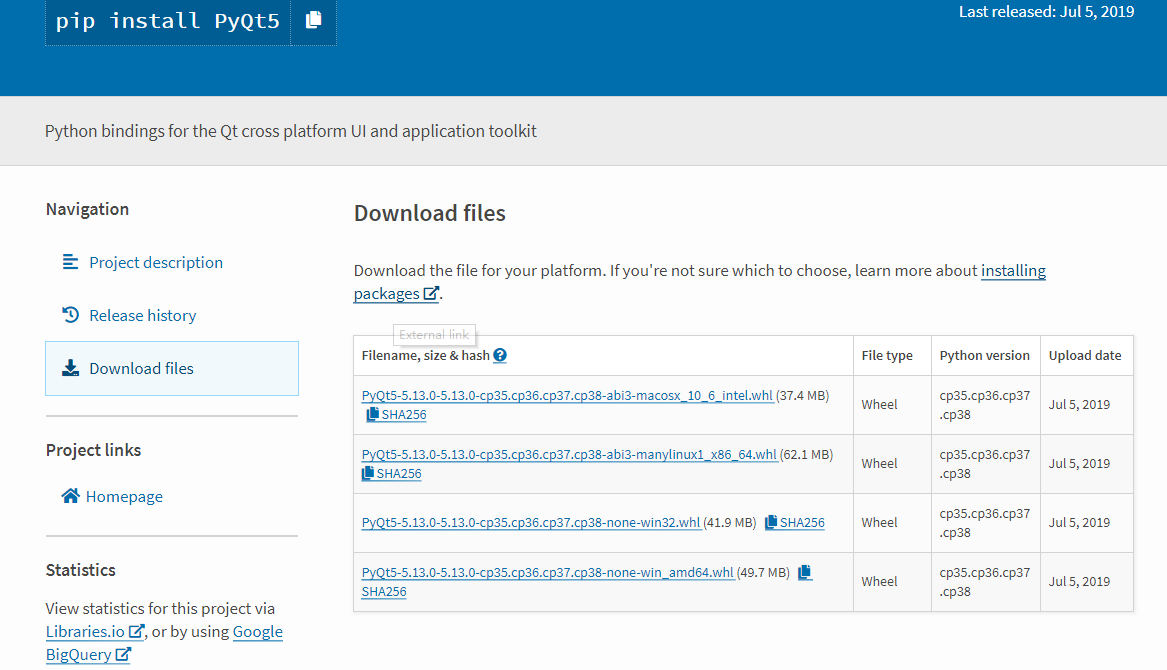Click Python version cell in macosx row
This screenshot has height=670, width=1167.
985,404
